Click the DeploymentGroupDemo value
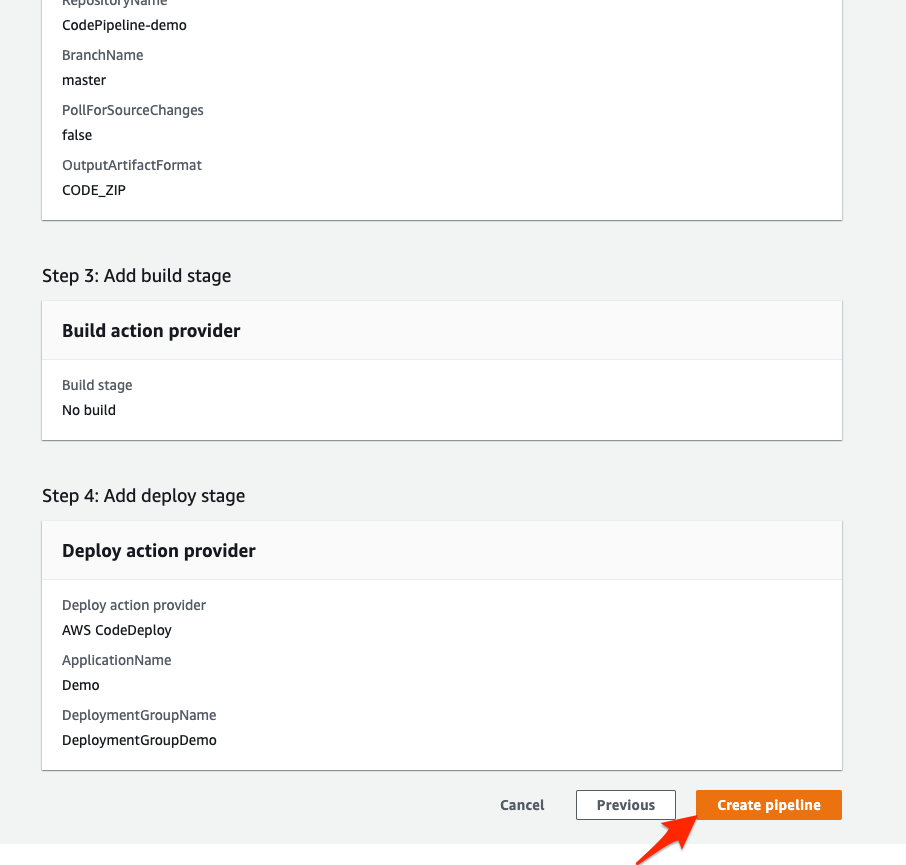906x865 pixels. [139, 740]
